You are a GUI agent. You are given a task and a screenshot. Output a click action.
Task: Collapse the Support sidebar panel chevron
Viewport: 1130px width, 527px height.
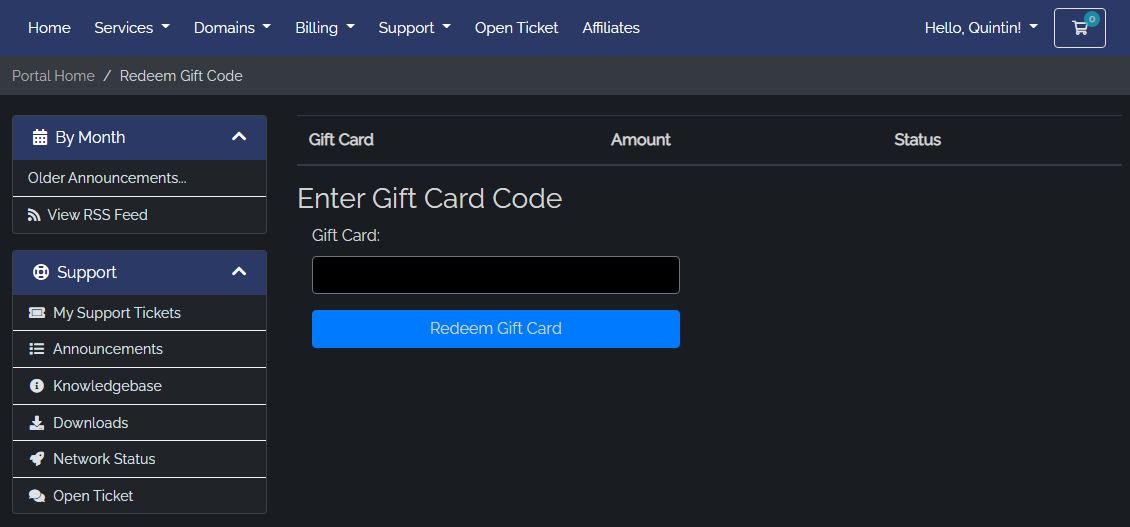tap(239, 272)
